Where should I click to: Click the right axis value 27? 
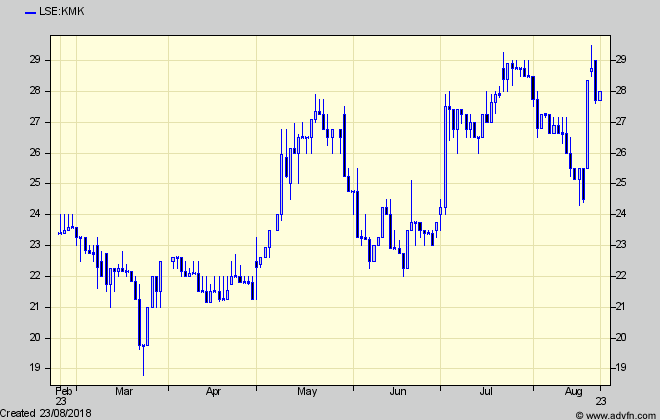click(620, 122)
